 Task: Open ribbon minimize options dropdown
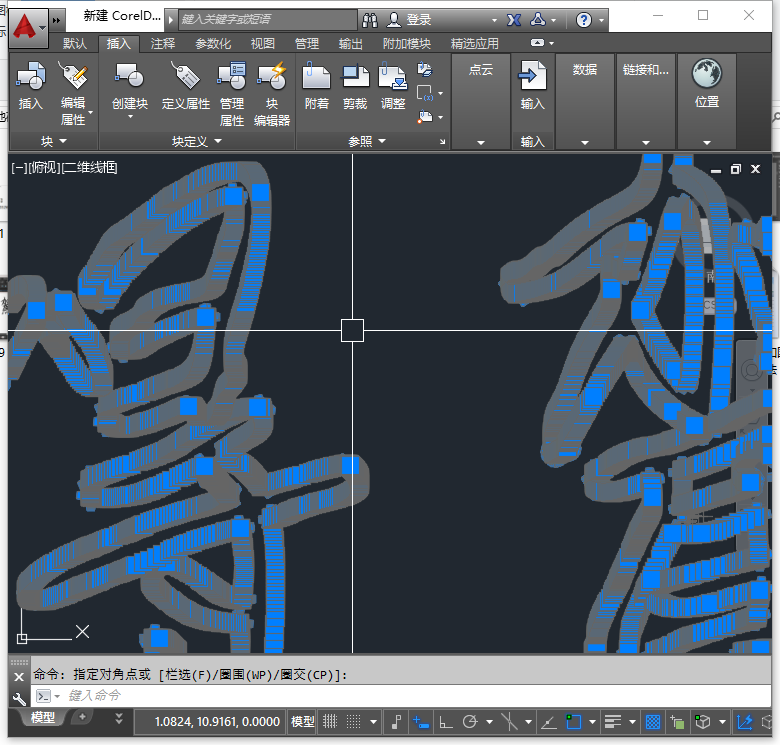pos(551,43)
